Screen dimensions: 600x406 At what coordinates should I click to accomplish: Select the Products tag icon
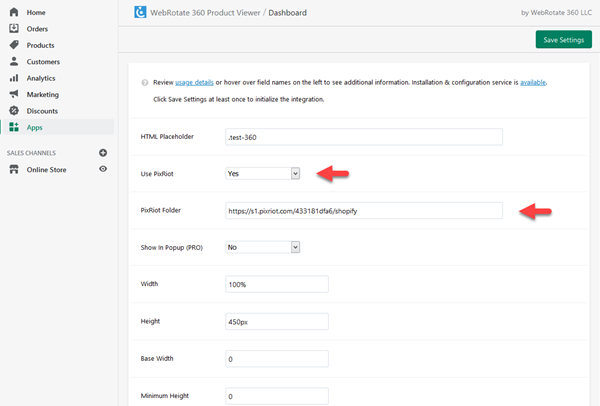[x=13, y=45]
